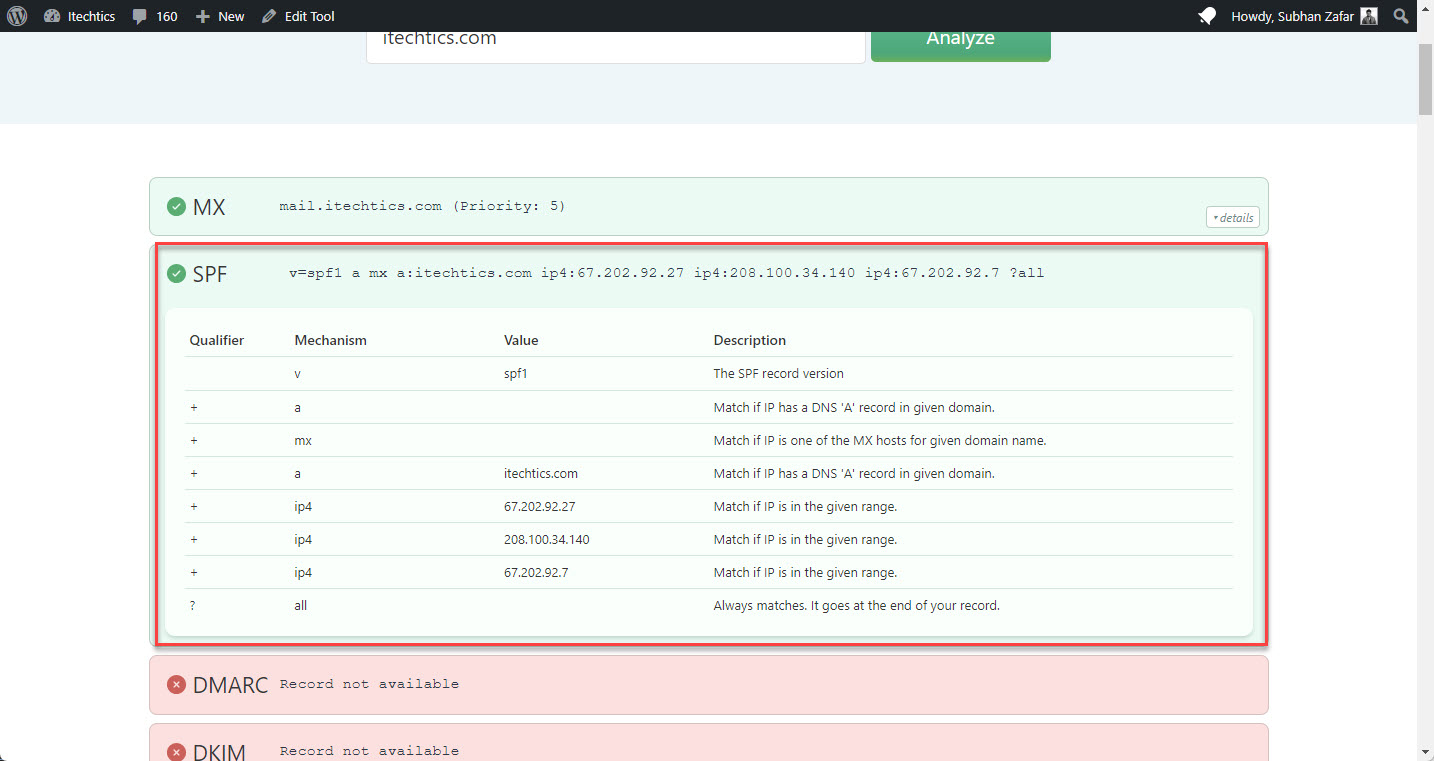Select Edit Tool in admin bar
Viewport: 1434px width, 761px height.
[x=298, y=16]
